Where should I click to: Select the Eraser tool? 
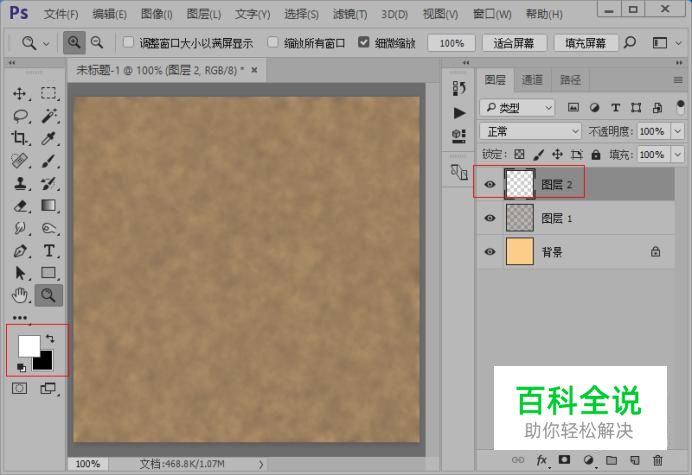tap(20, 206)
